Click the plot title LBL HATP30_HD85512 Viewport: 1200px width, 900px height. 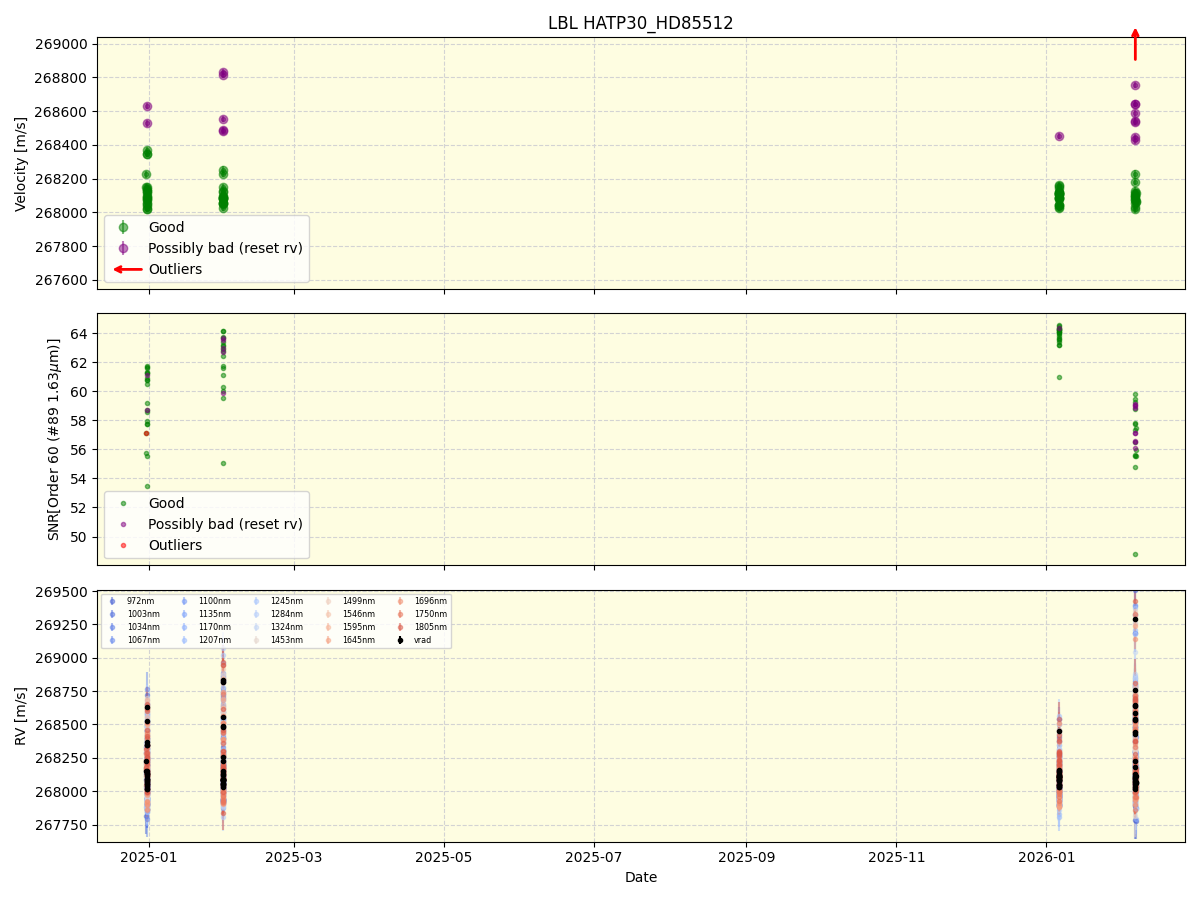click(640, 23)
